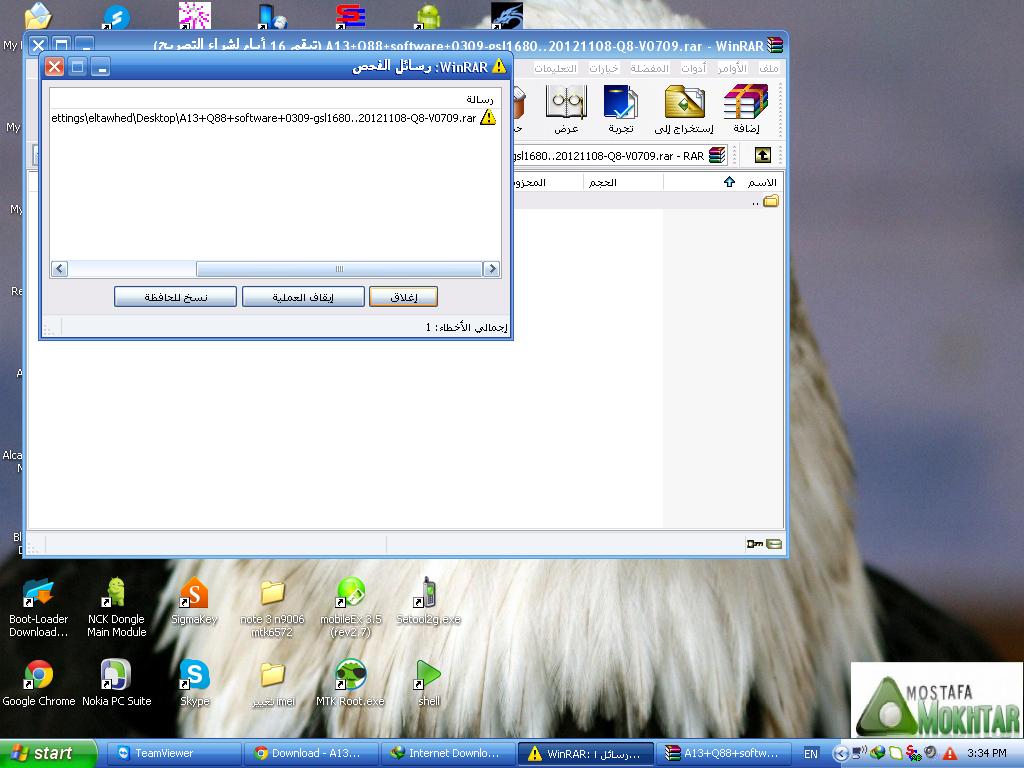Click the red triangle alert tray icon
The height and width of the screenshot is (768, 1024).
[950, 753]
